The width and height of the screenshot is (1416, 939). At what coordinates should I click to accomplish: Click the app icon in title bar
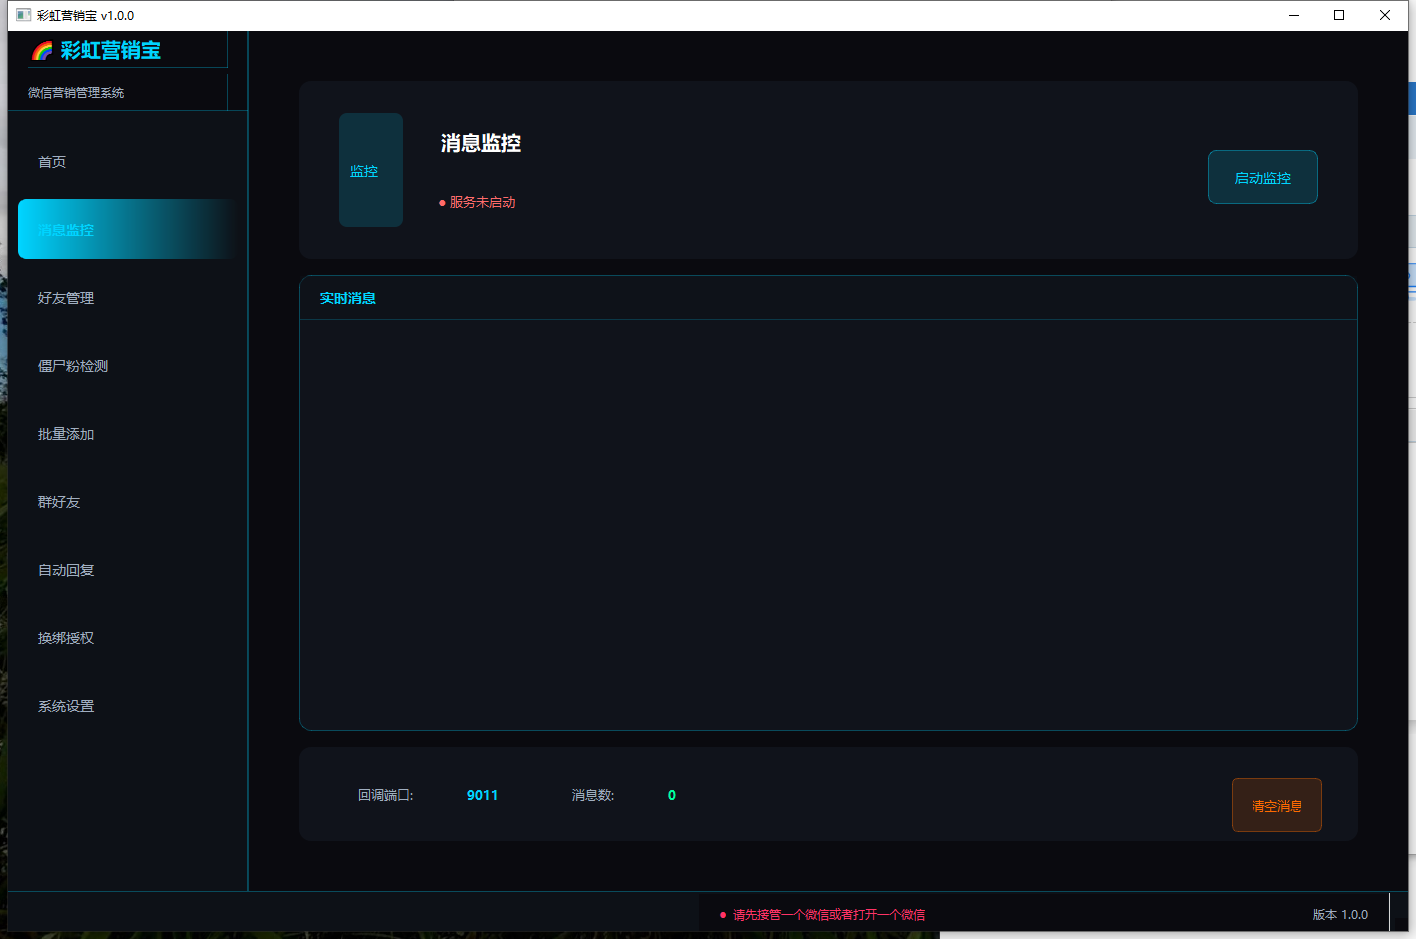tap(23, 15)
